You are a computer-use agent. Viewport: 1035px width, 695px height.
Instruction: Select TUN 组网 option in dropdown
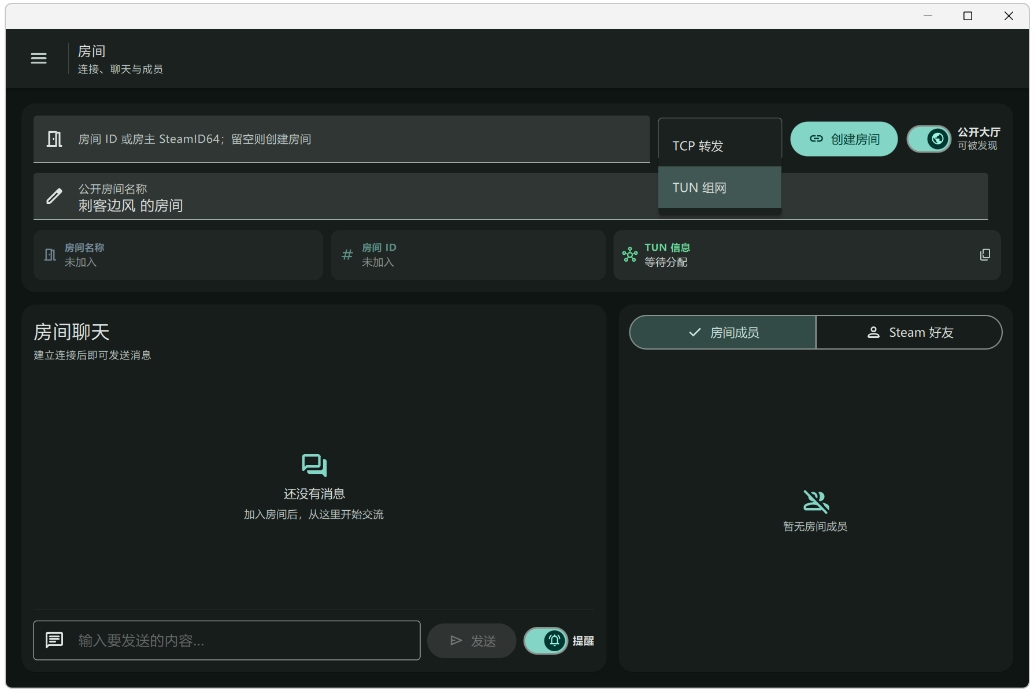coord(719,187)
